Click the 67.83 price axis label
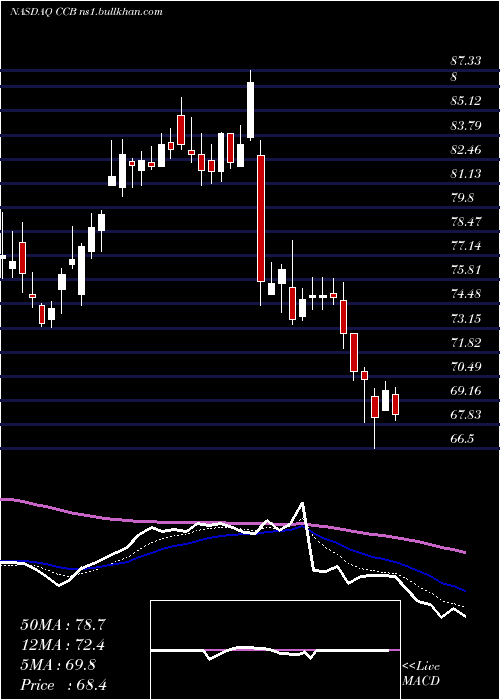 465,415
